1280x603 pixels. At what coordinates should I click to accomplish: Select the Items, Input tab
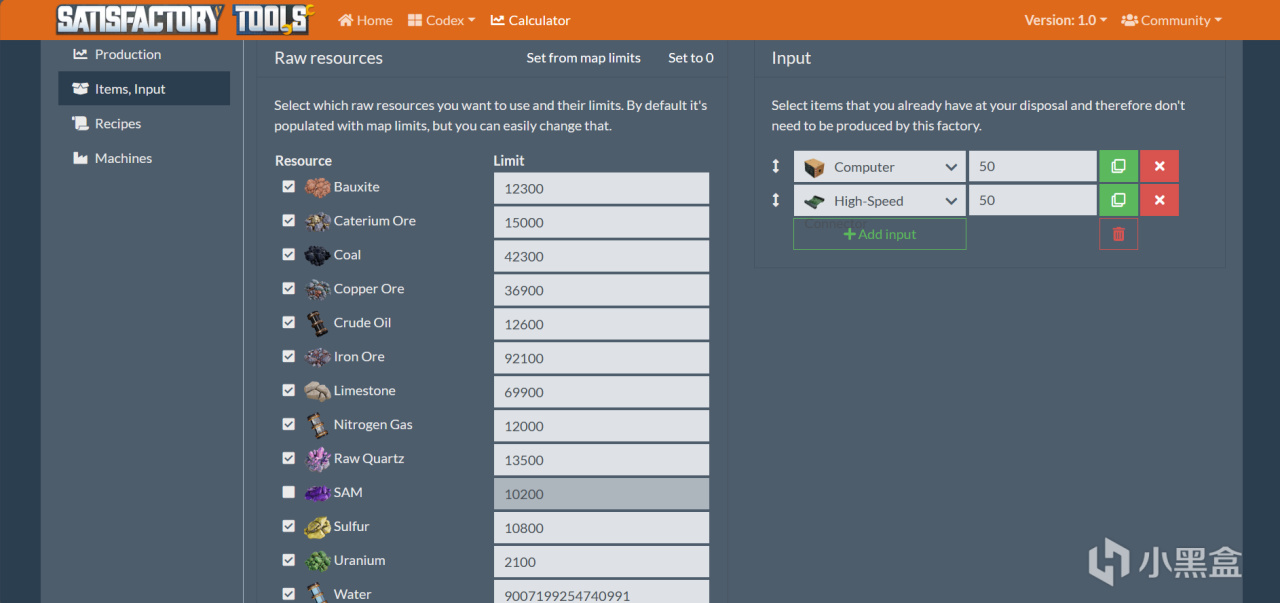pos(144,89)
